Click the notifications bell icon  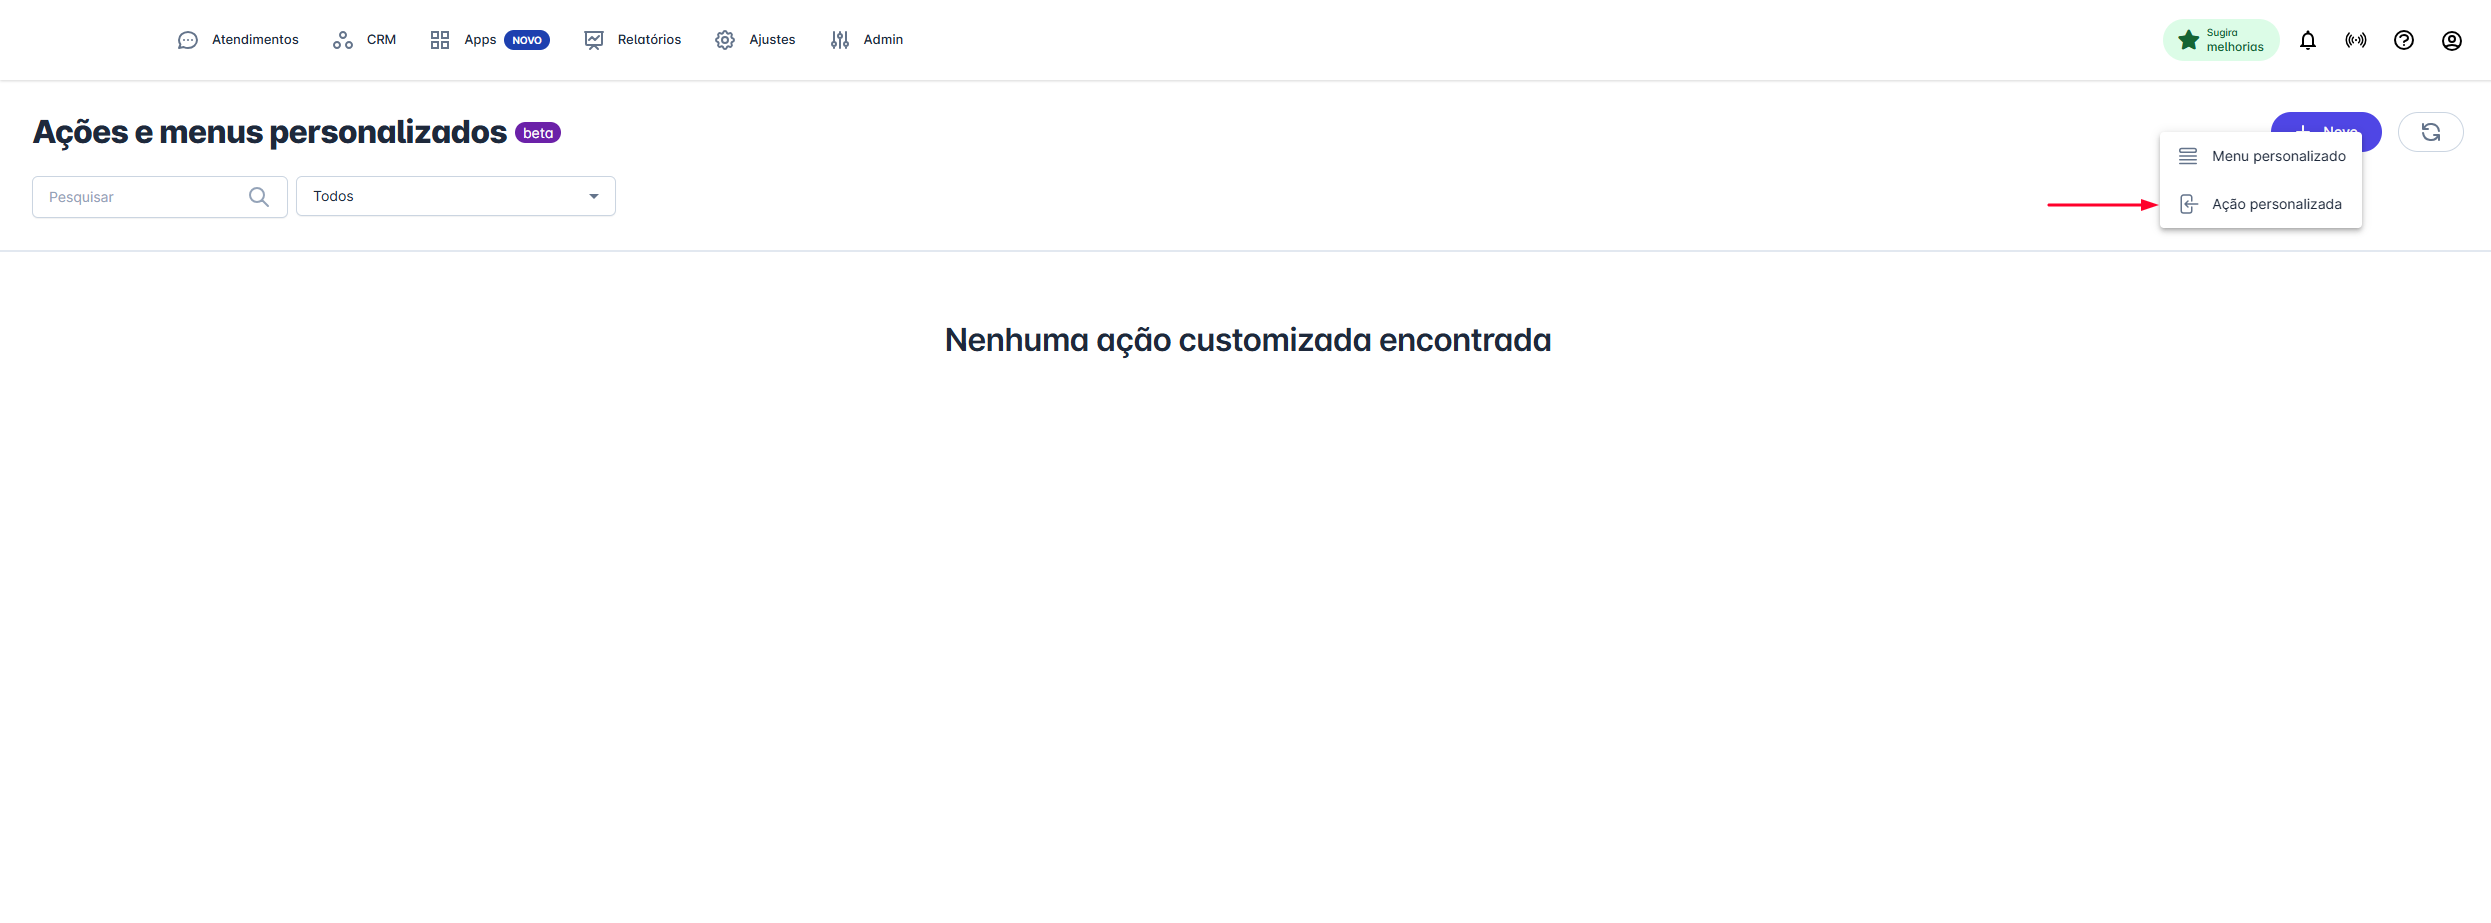pos(2307,40)
